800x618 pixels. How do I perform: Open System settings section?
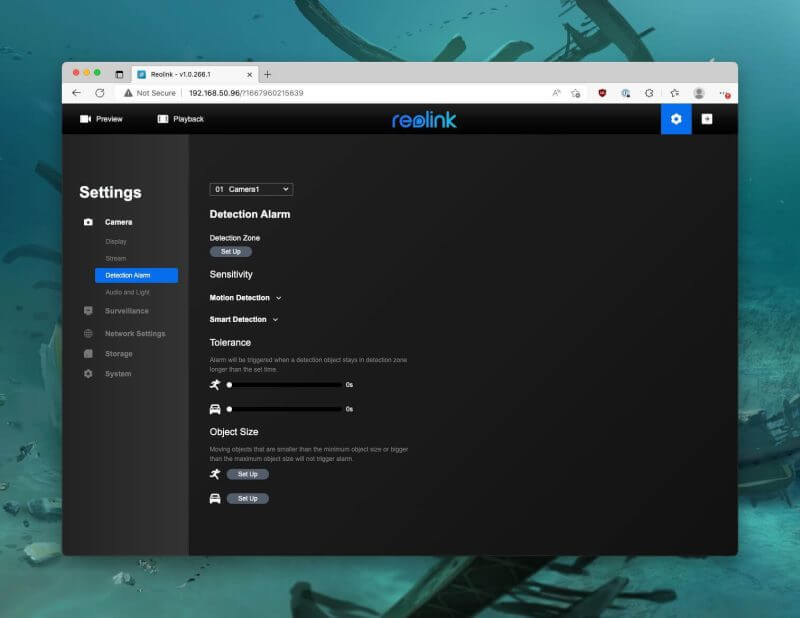118,374
